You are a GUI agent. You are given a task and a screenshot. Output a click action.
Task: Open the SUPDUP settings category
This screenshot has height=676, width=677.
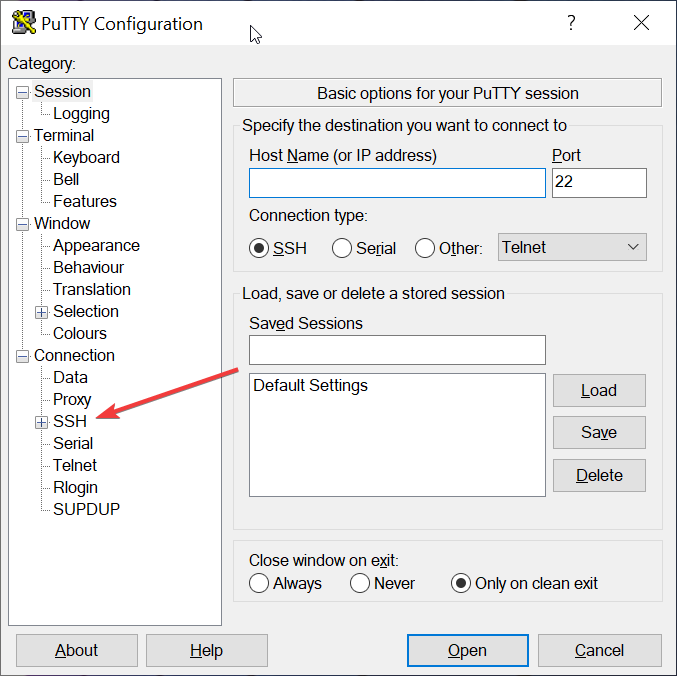pos(86,510)
